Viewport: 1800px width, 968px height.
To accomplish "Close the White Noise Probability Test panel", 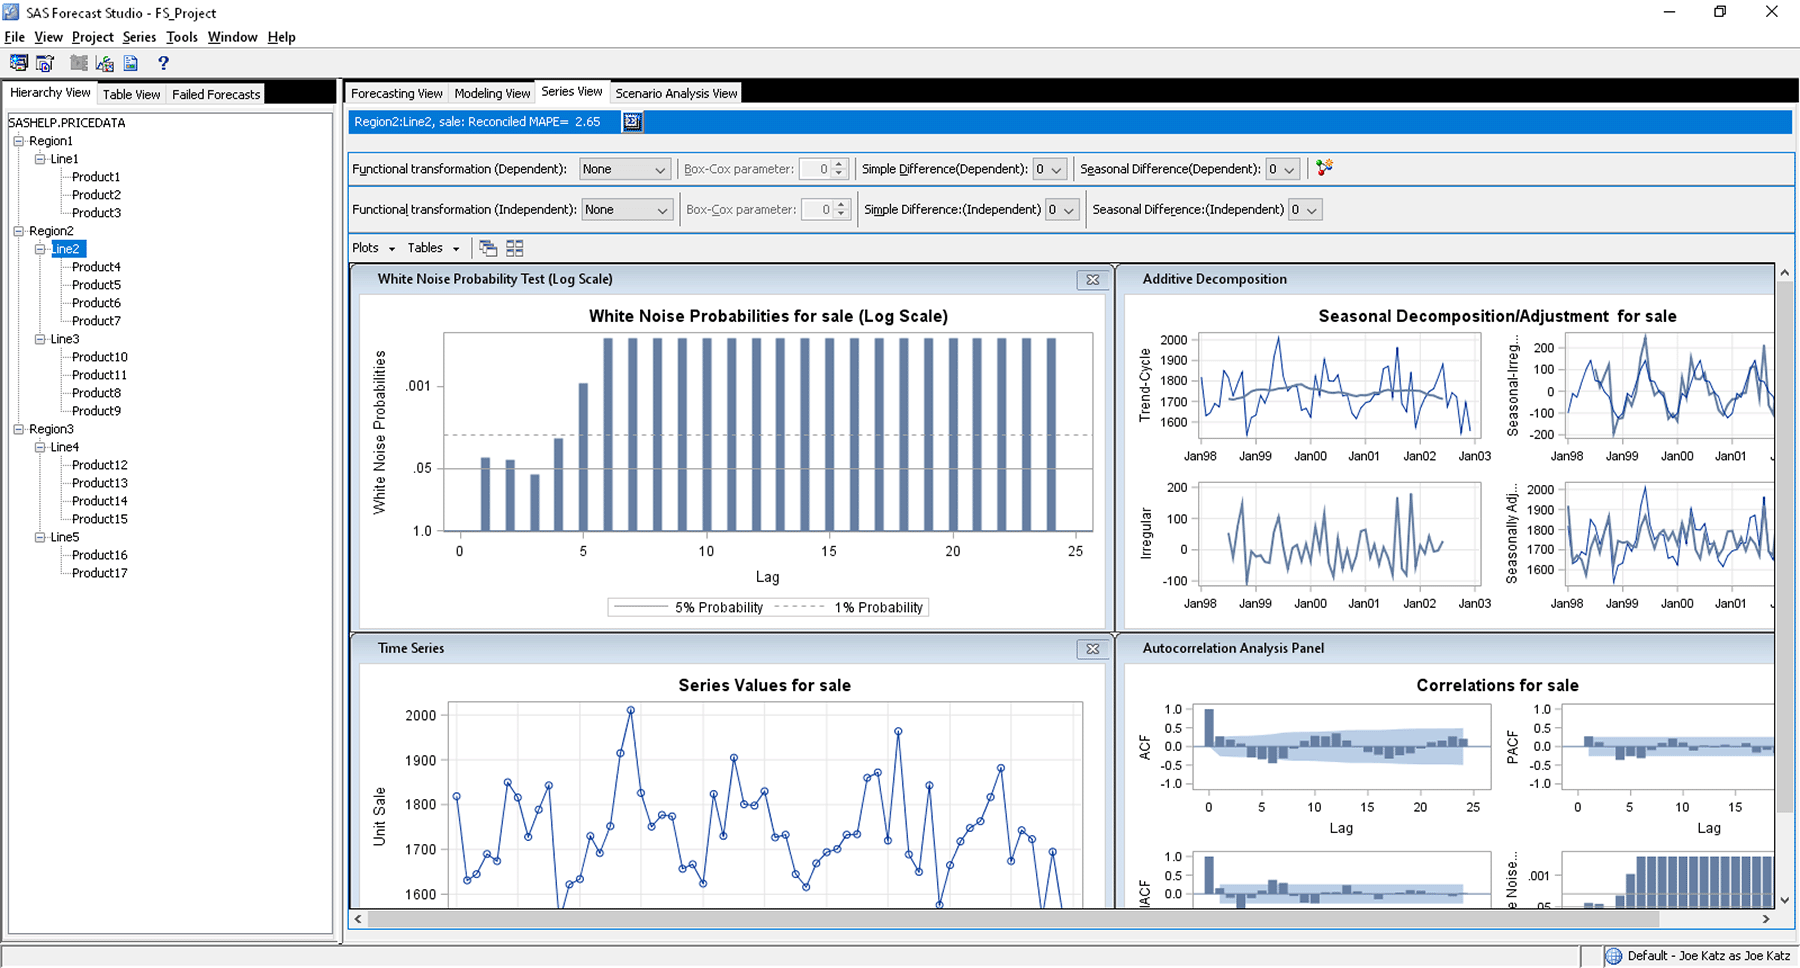I will pyautogui.click(x=1093, y=280).
